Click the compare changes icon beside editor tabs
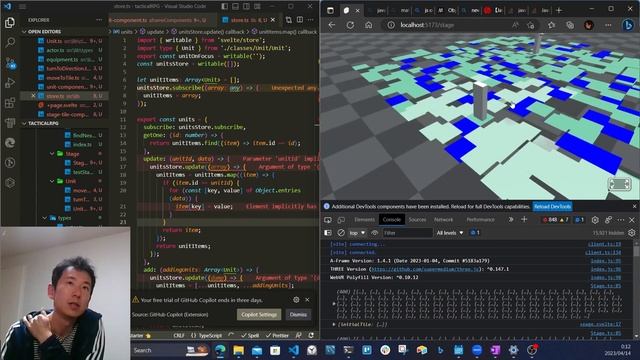The width and height of the screenshot is (640, 360). tap(289, 20)
